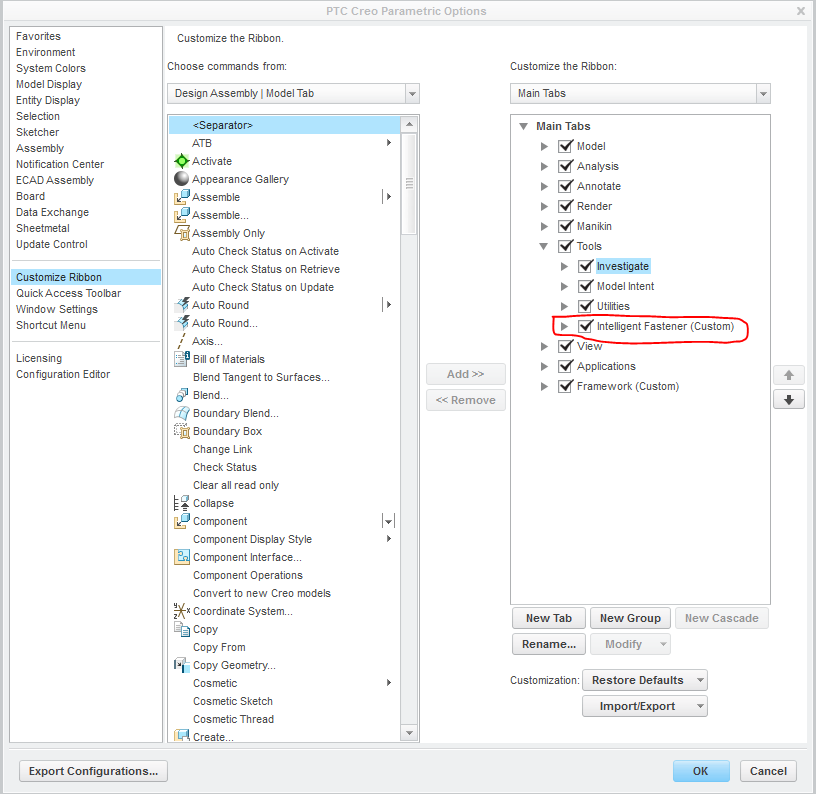Click the Rename... button
The height and width of the screenshot is (794, 816).
click(549, 644)
